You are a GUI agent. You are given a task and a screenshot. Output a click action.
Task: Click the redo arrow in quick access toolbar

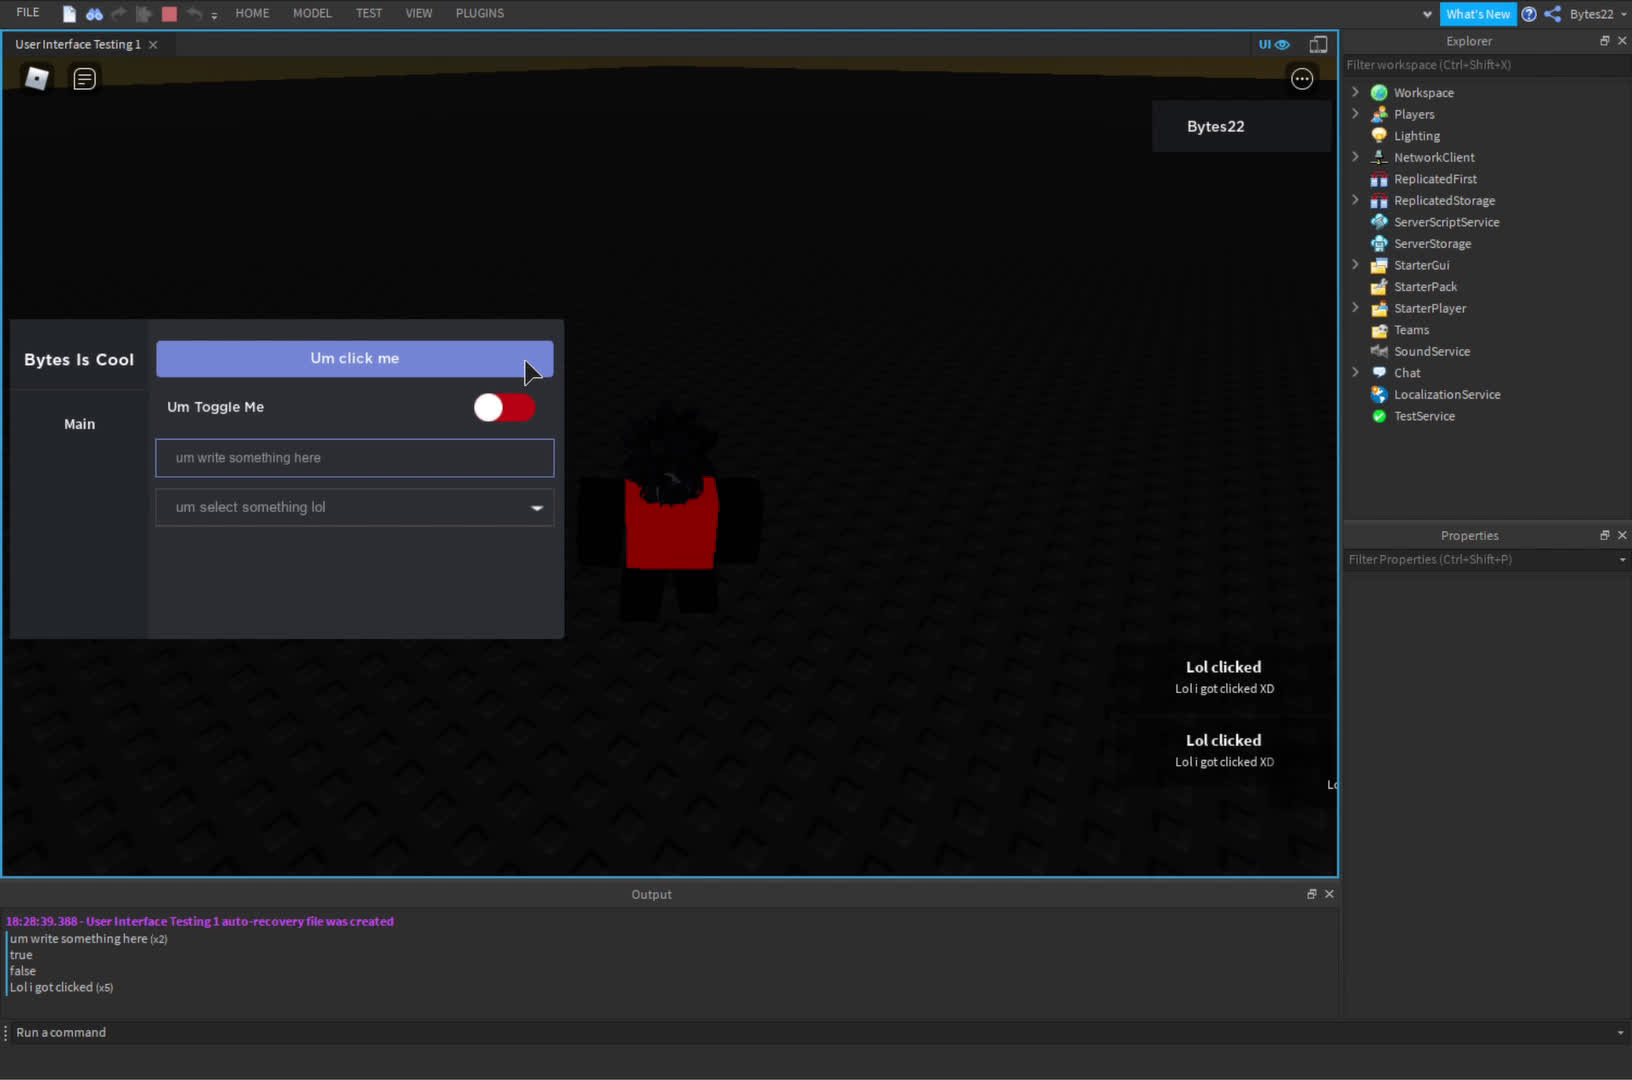[x=119, y=14]
